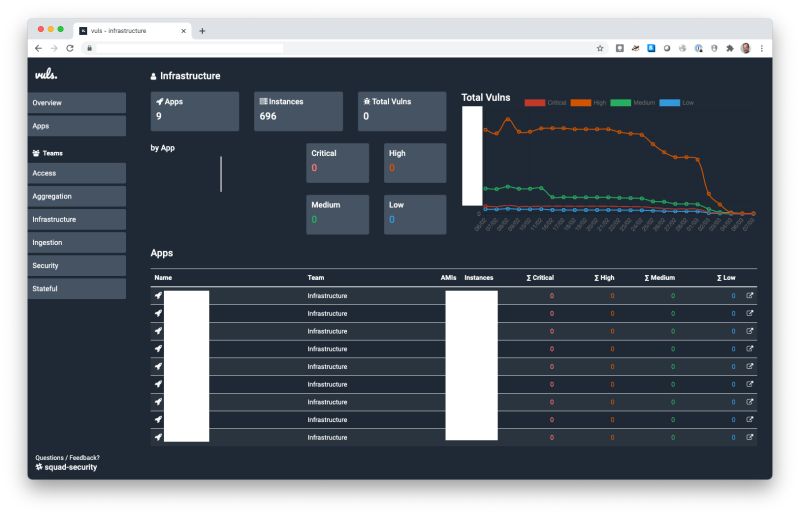Viewport: 800px width, 516px height.
Task: Click the Low count card
Action: [x=415, y=214]
